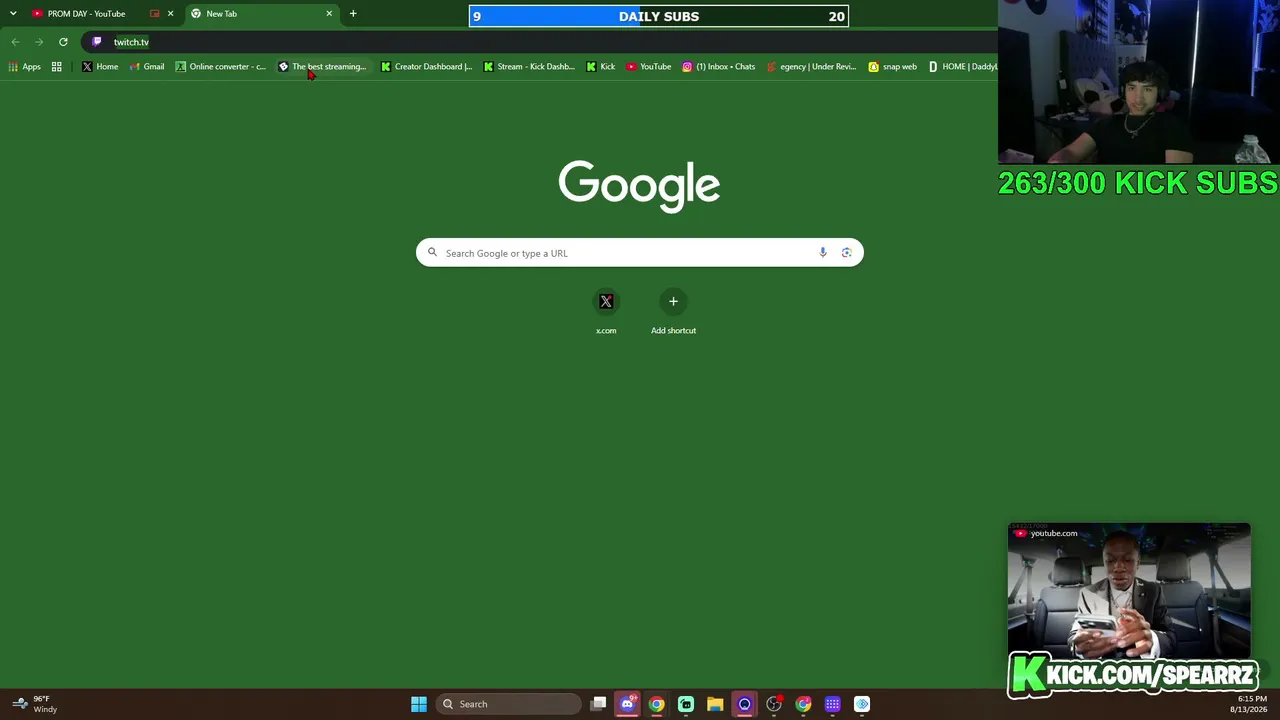Click the Google logo
Image resolution: width=1280 pixels, height=720 pixels.
click(639, 186)
